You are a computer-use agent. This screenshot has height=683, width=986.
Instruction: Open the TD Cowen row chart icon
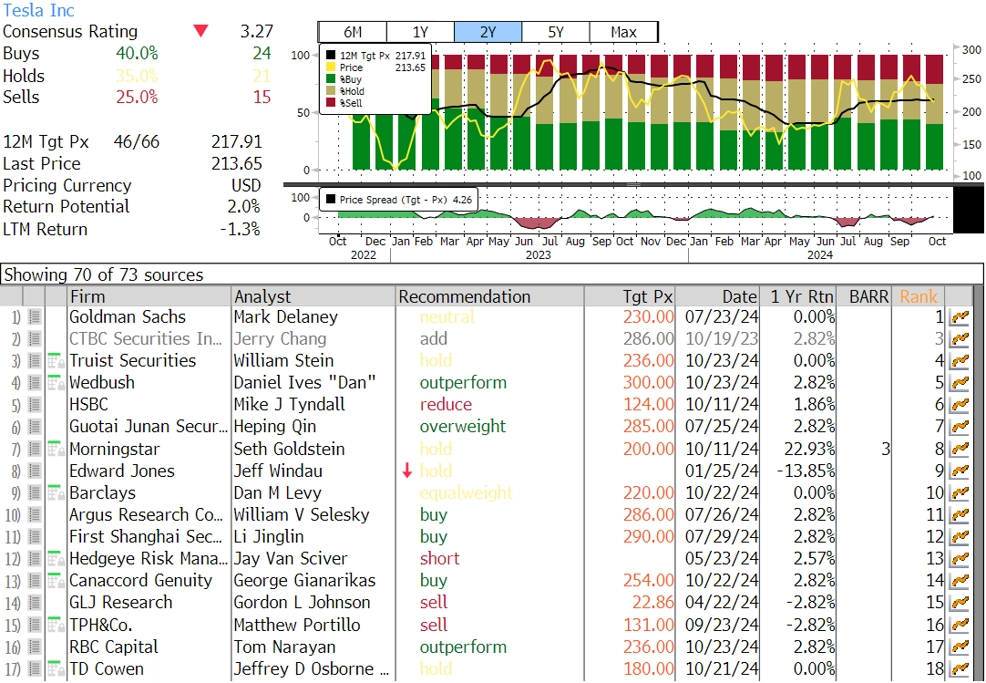click(959, 669)
